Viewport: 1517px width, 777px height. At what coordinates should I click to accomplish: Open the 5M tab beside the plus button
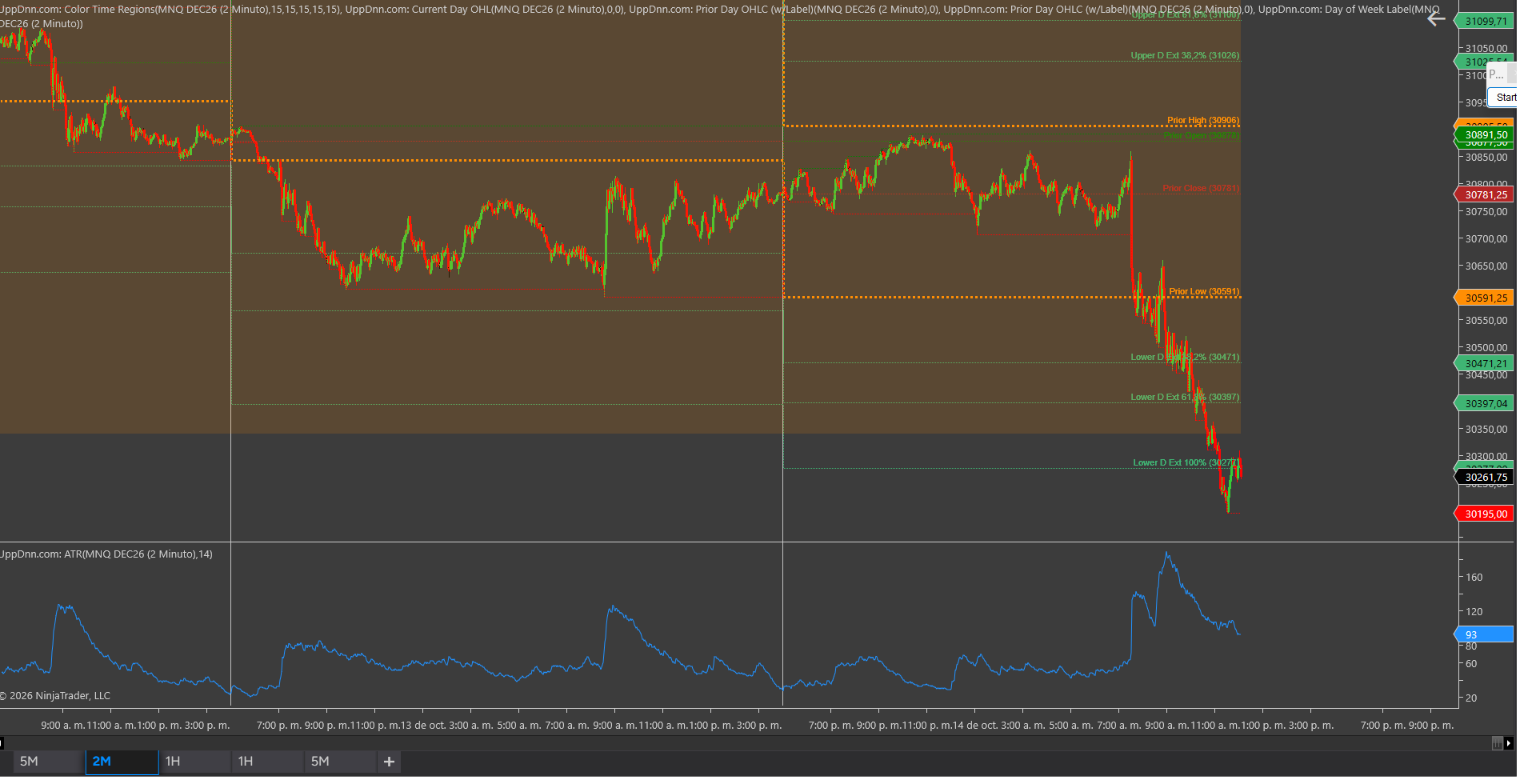click(x=340, y=762)
